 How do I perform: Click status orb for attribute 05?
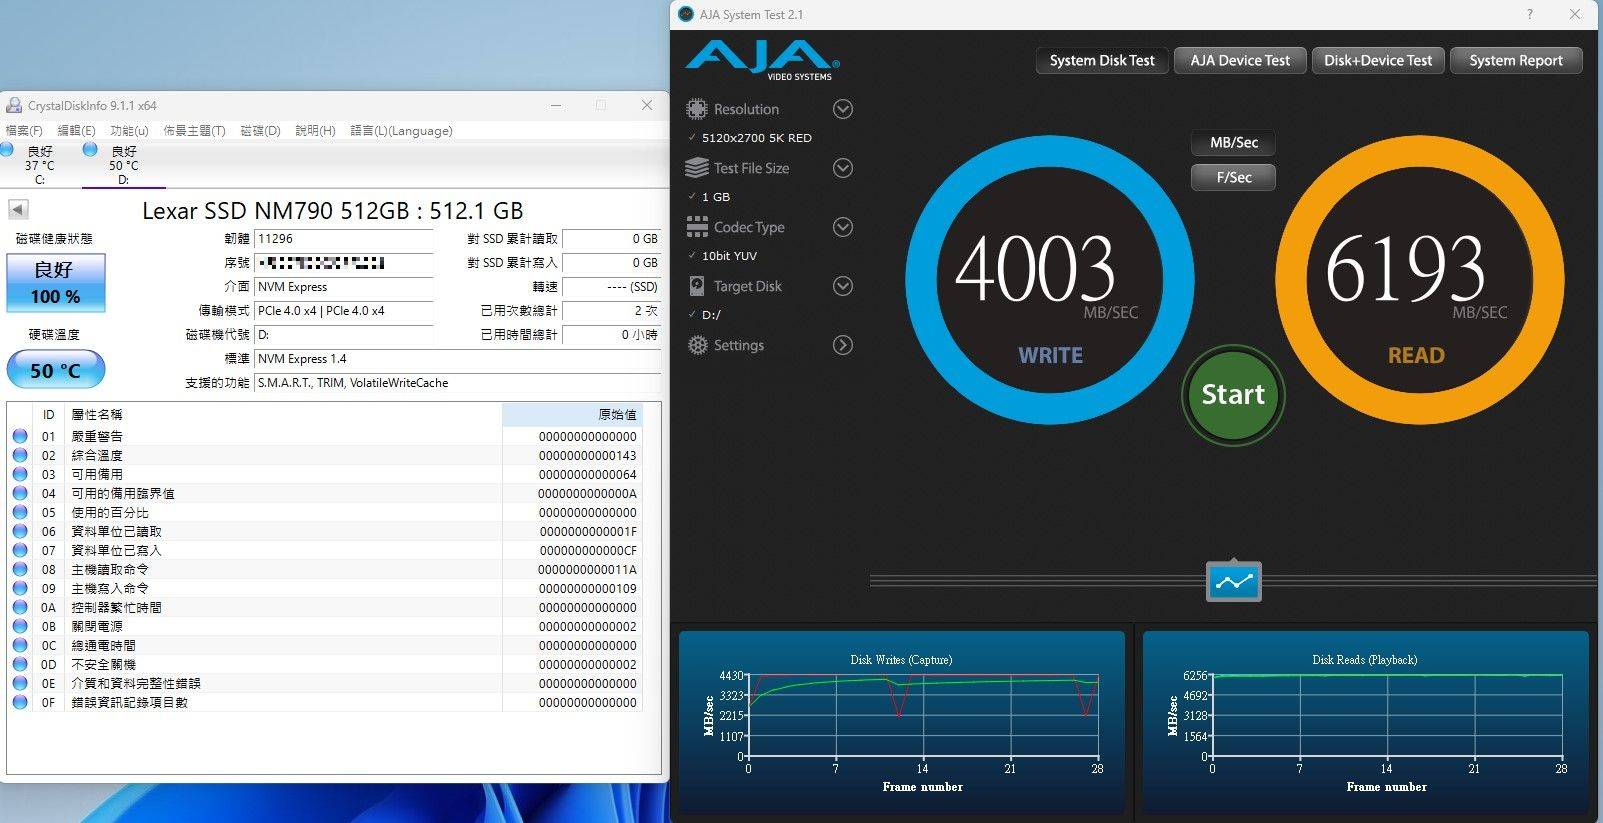coord(20,512)
